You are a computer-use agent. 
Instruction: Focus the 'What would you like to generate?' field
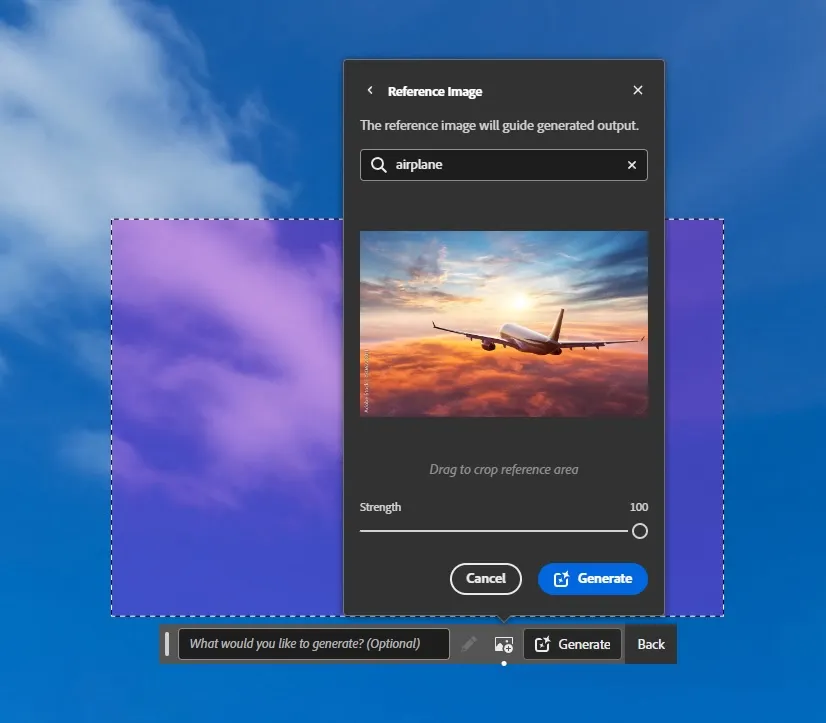point(313,644)
